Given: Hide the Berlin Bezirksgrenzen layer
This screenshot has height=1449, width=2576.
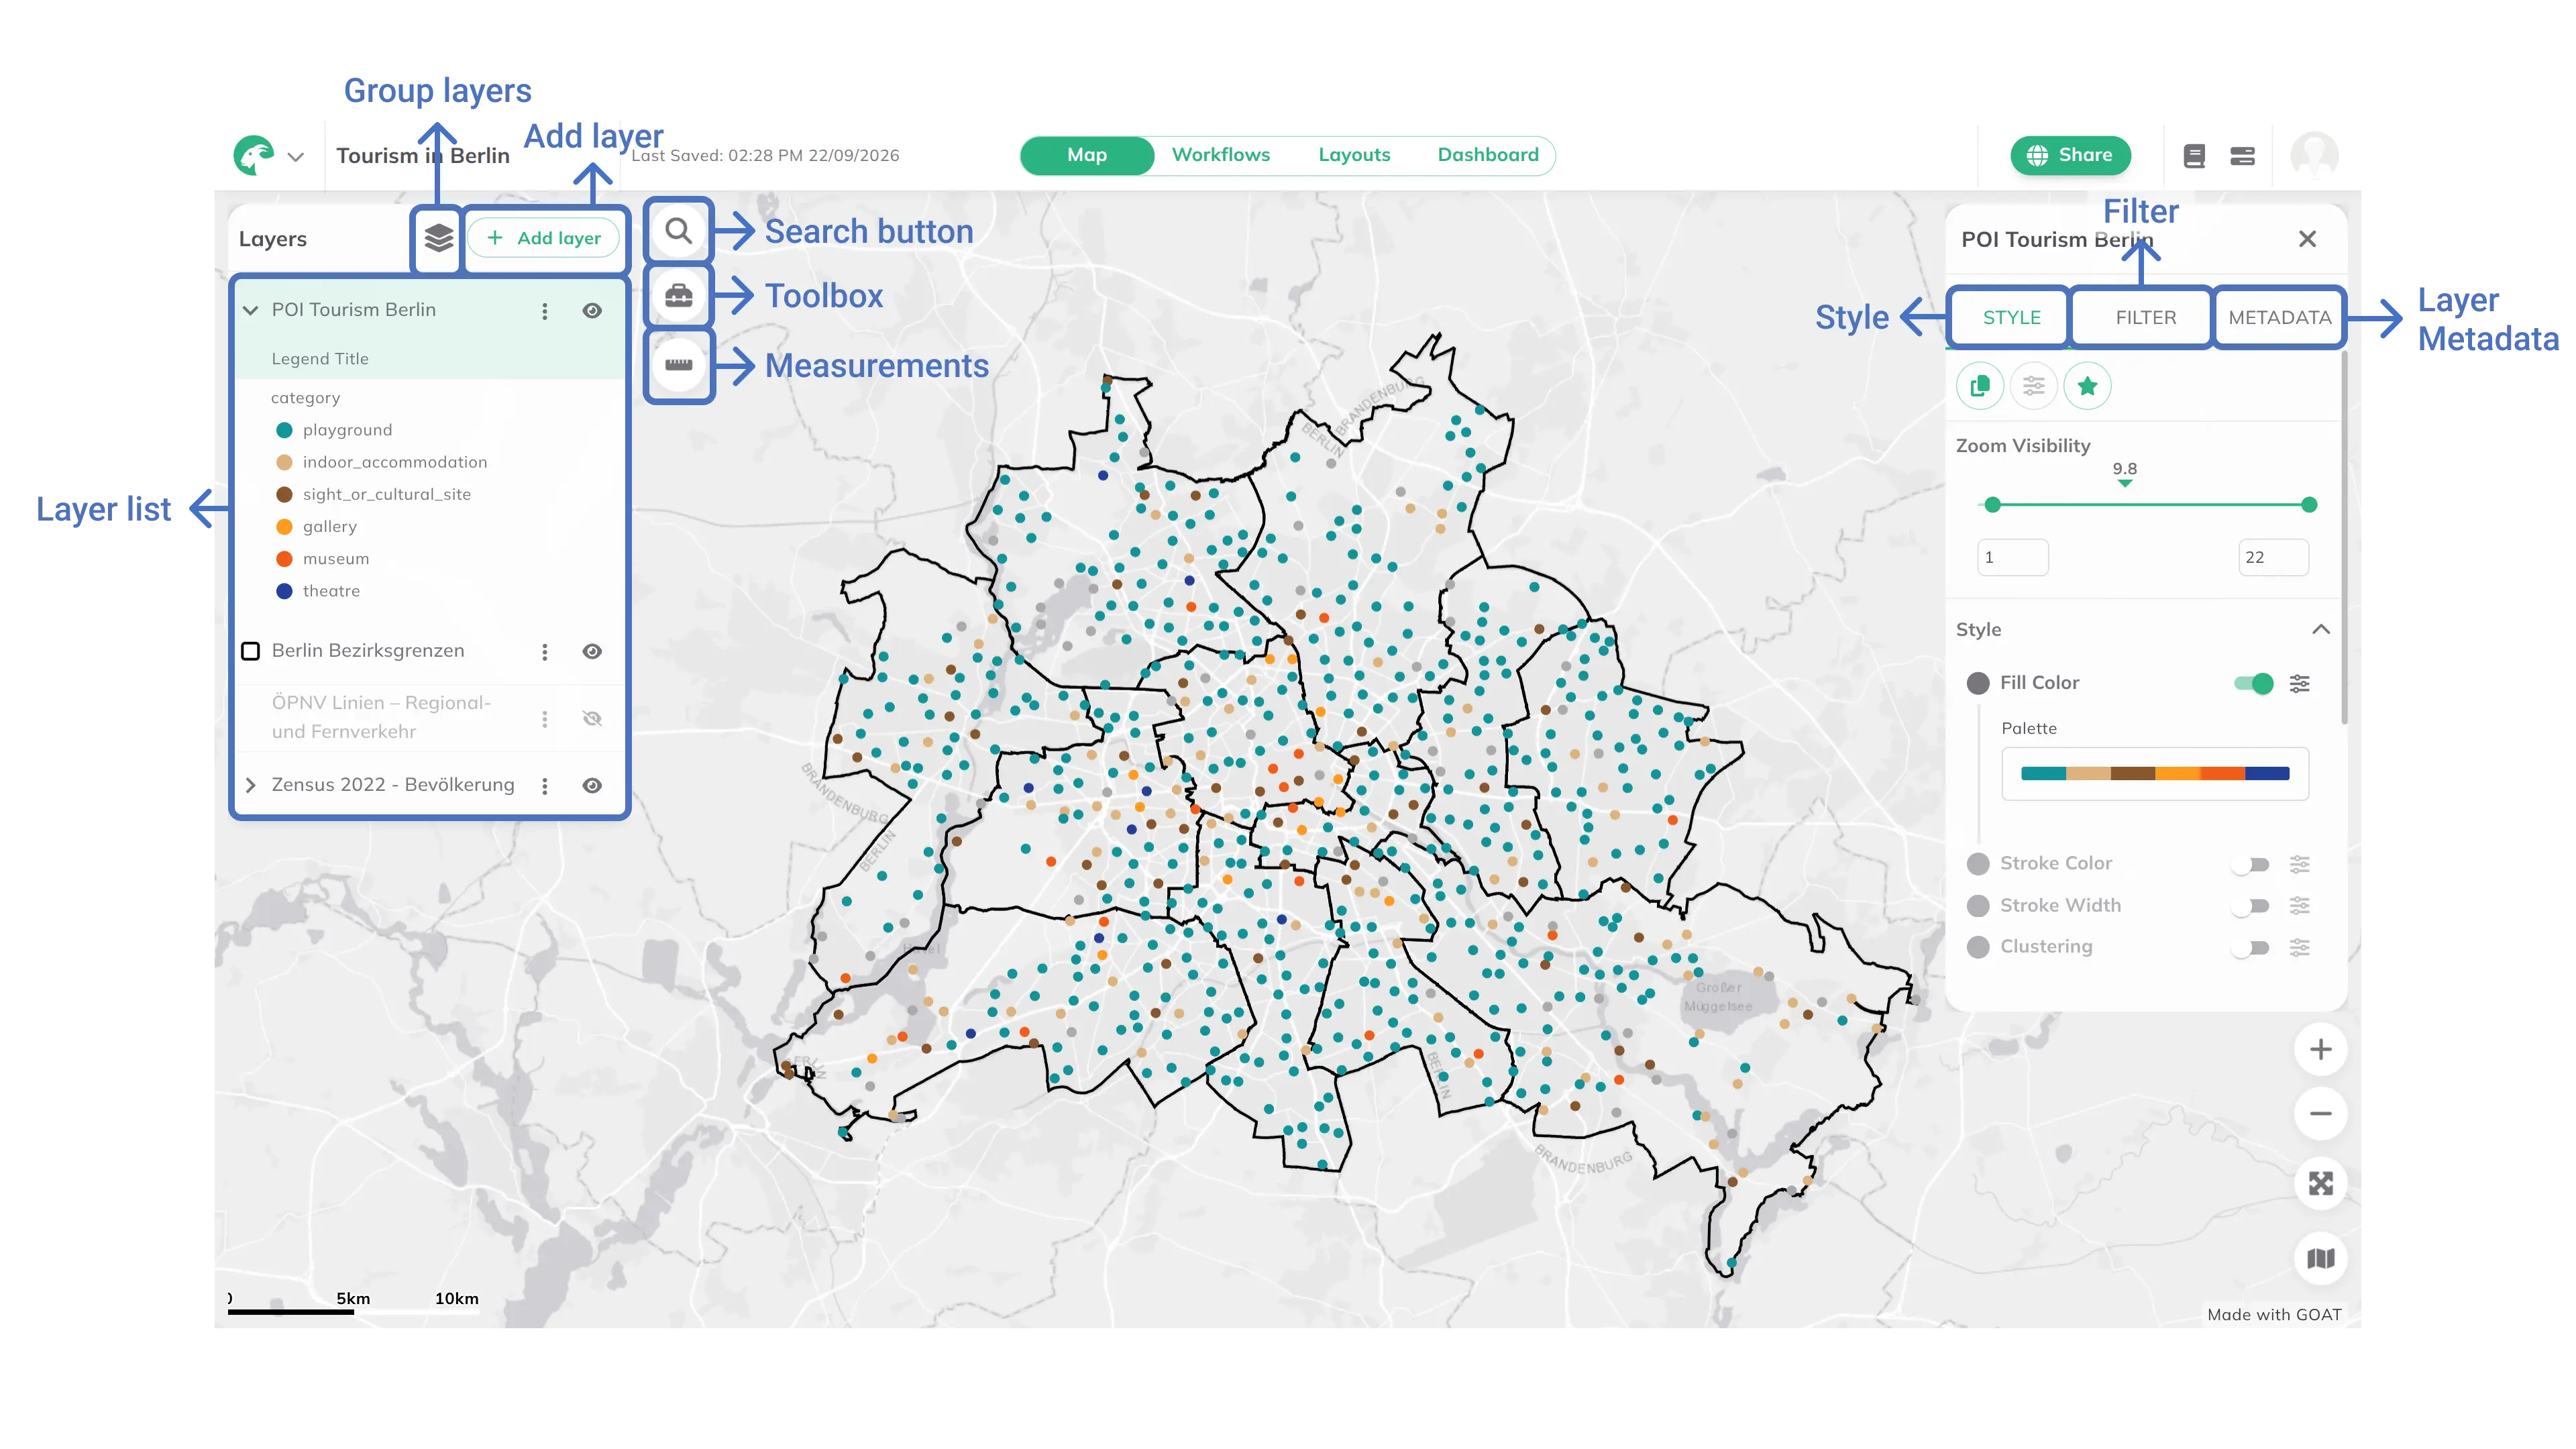Looking at the screenshot, I should [592, 652].
